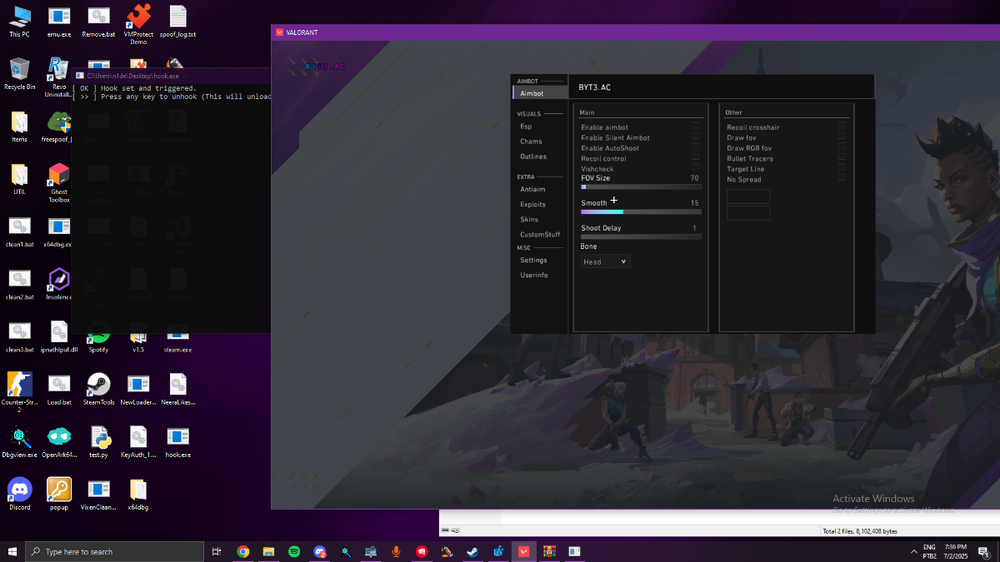
Task: Open the Skins section in the sidebar
Action: click(529, 219)
